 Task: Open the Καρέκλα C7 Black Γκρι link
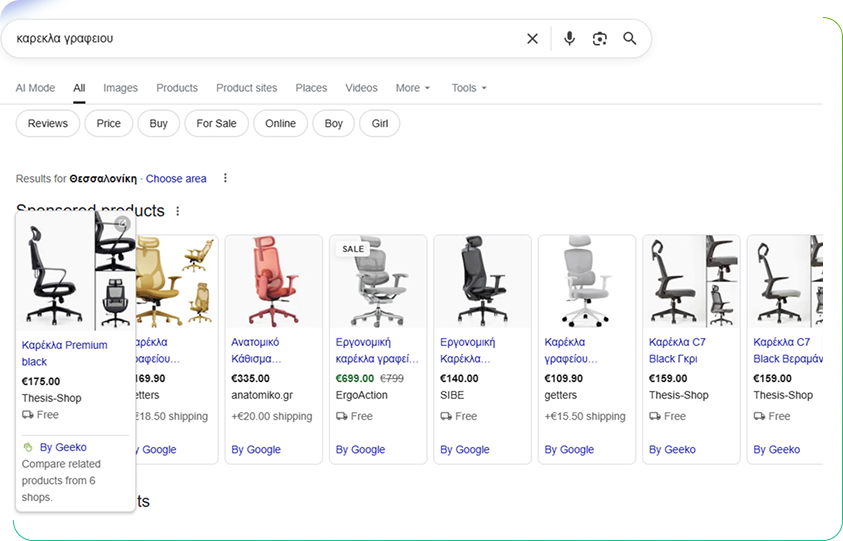(677, 350)
